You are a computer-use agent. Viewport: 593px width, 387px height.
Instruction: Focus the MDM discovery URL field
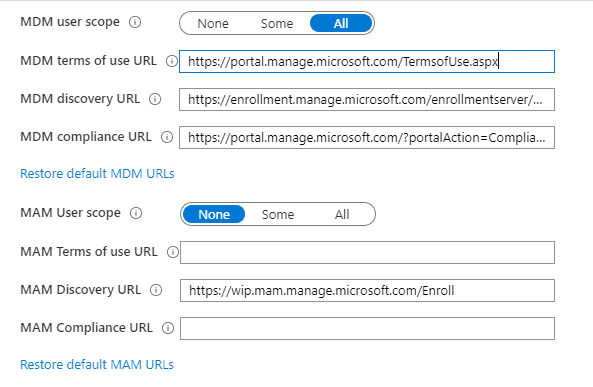click(367, 99)
